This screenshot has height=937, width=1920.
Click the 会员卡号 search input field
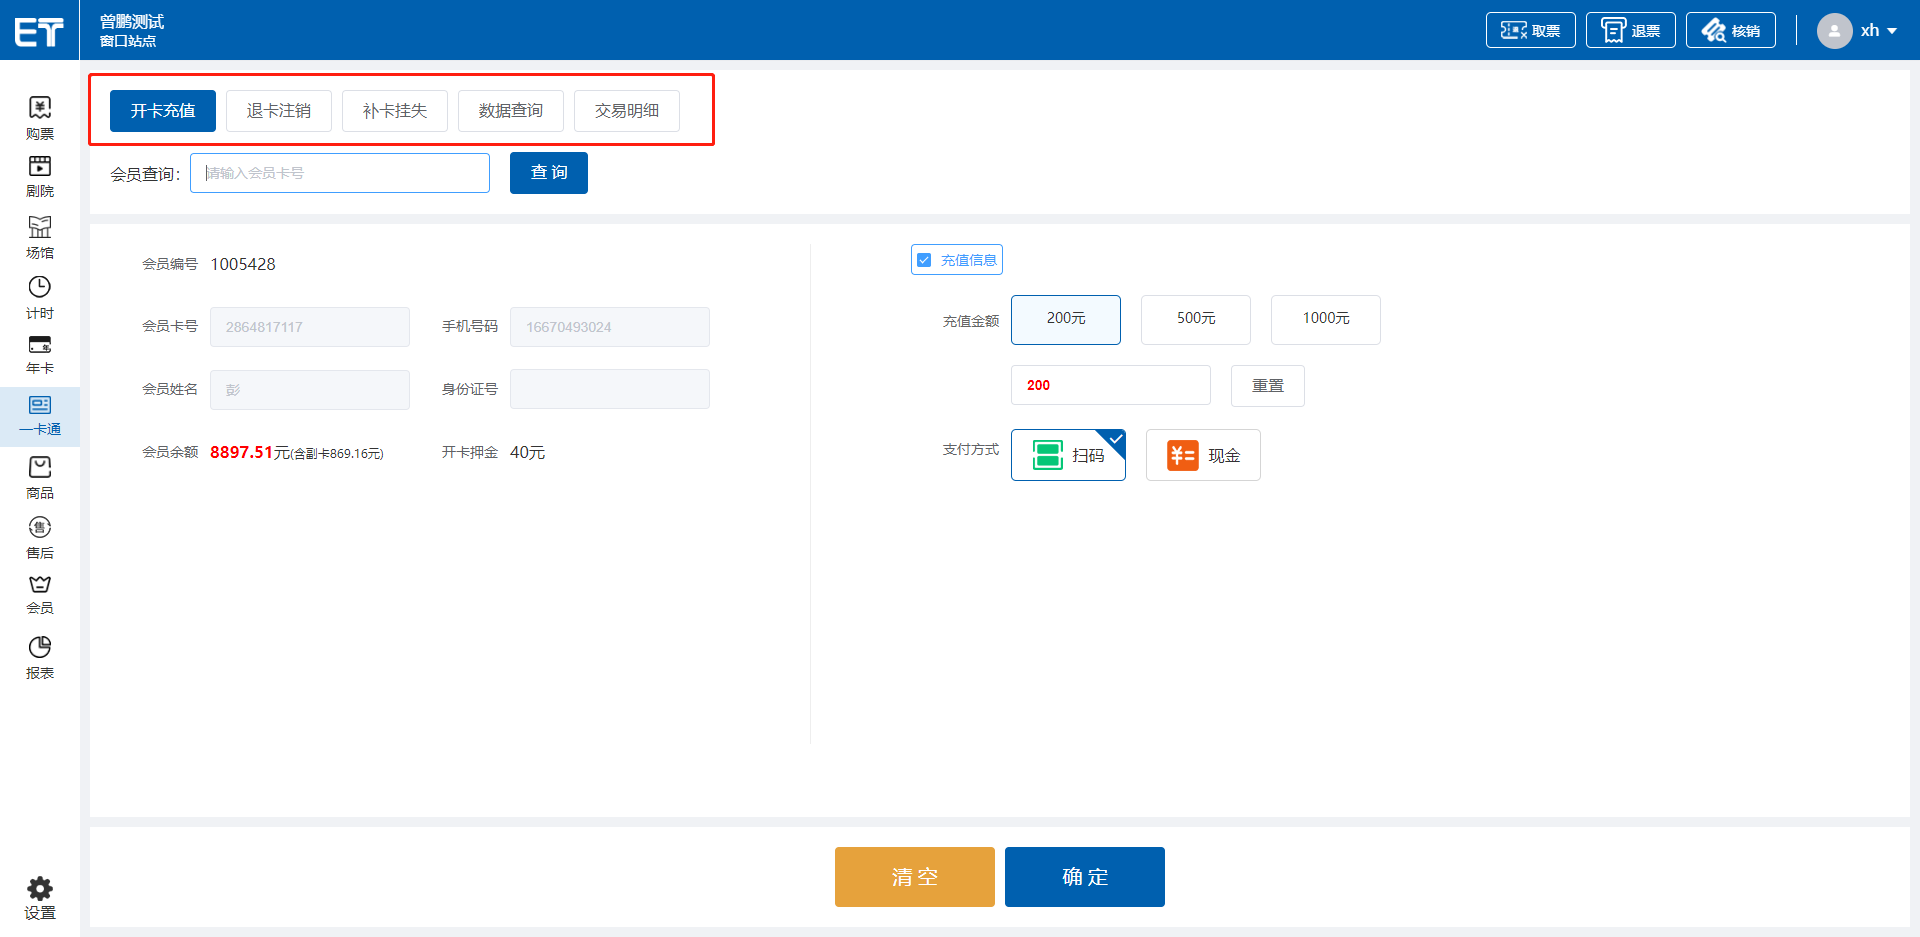[340, 173]
